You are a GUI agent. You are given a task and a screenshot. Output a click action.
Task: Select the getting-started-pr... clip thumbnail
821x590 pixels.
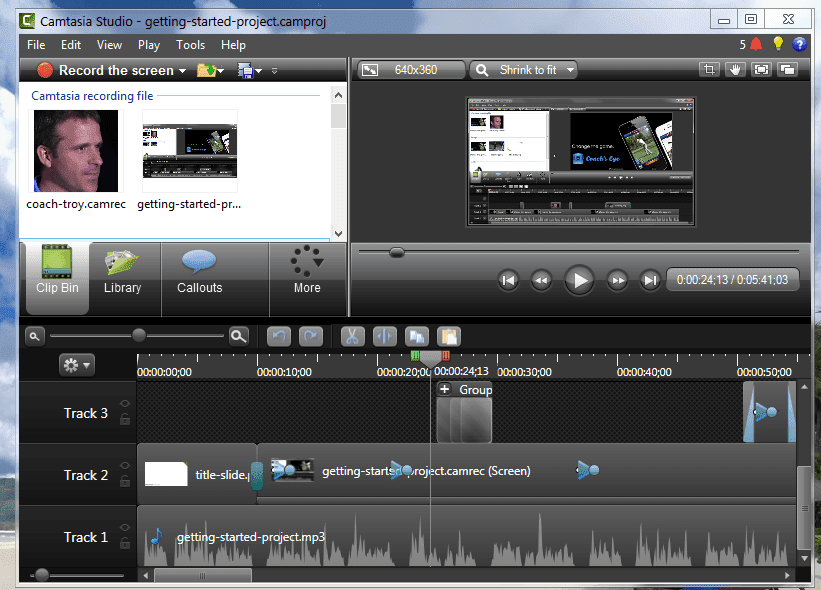pos(190,151)
